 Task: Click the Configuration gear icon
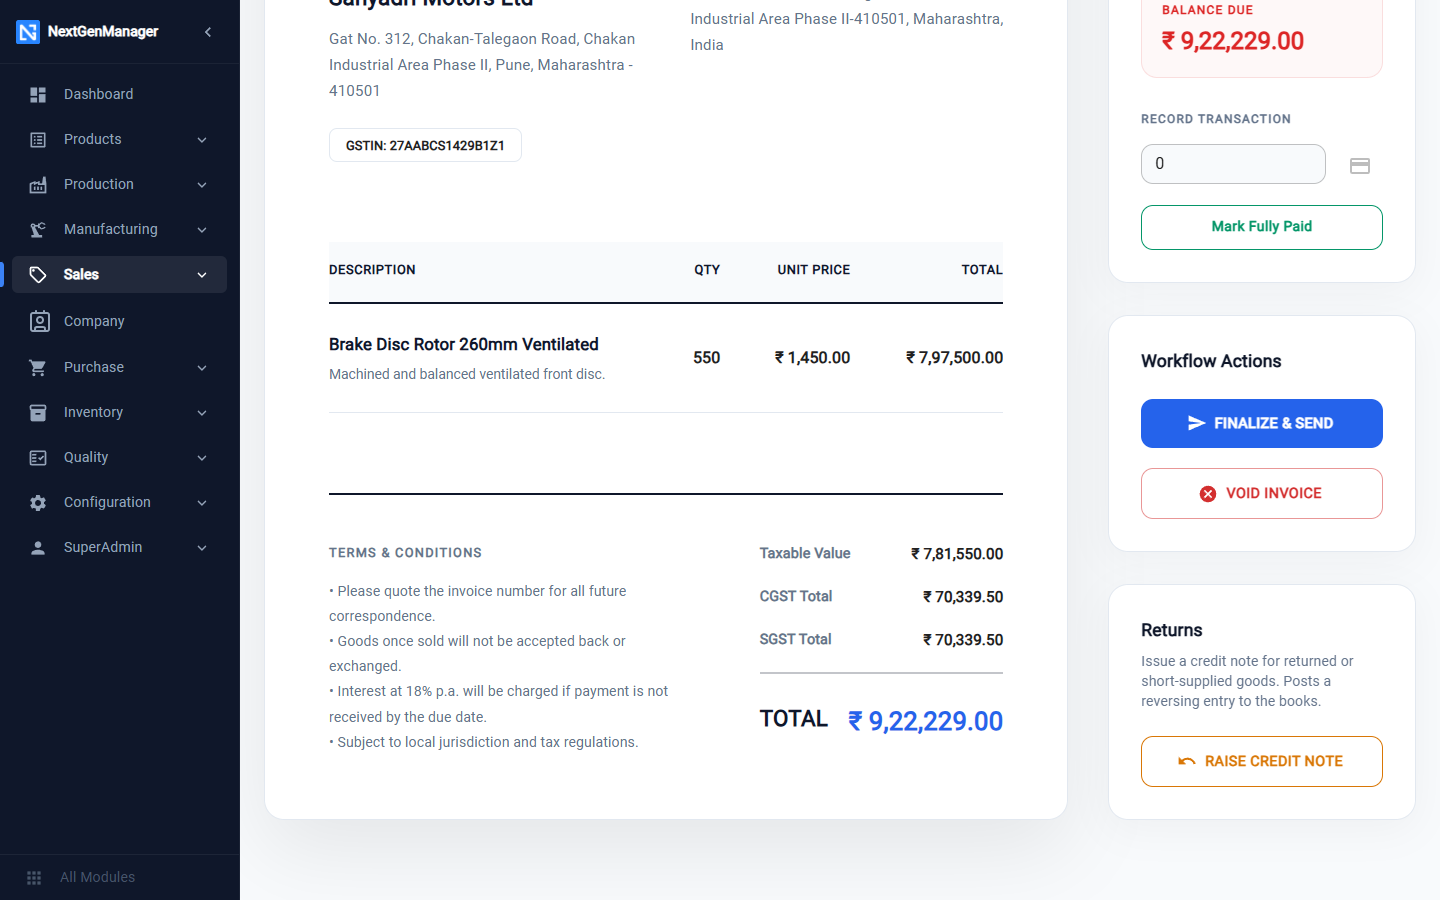38,502
